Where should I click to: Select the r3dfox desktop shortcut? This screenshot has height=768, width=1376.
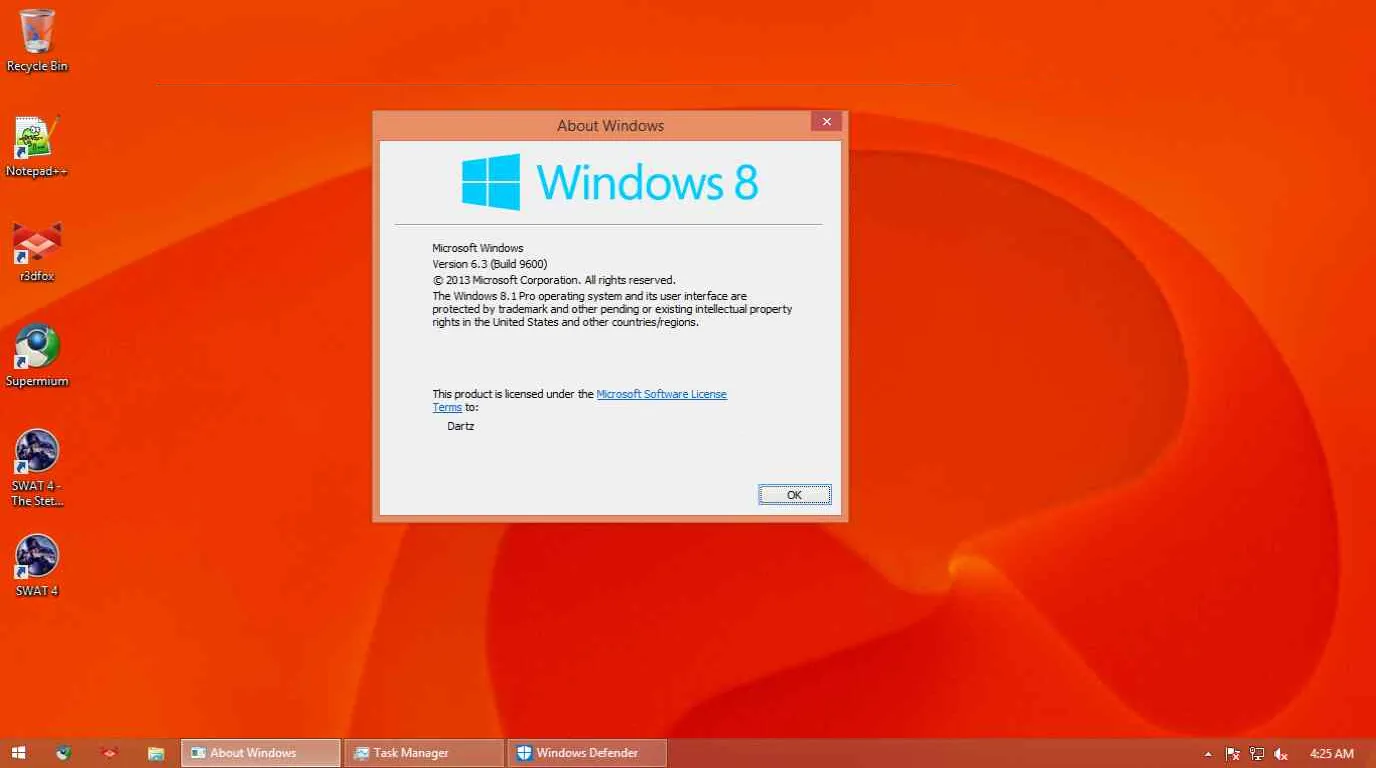click(x=37, y=251)
